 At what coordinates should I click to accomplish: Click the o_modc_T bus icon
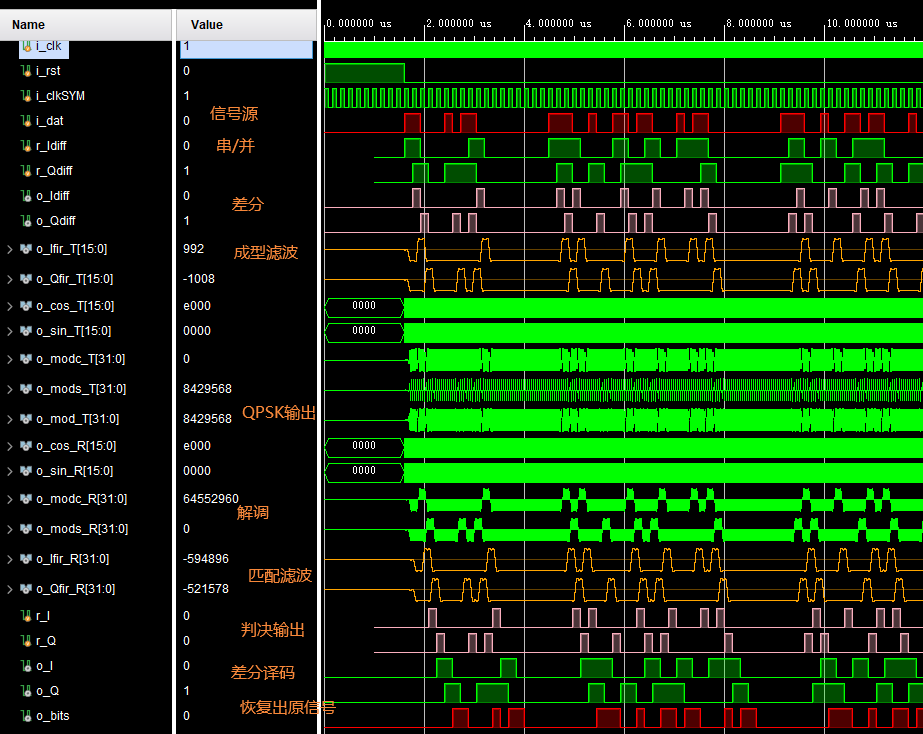(26, 358)
